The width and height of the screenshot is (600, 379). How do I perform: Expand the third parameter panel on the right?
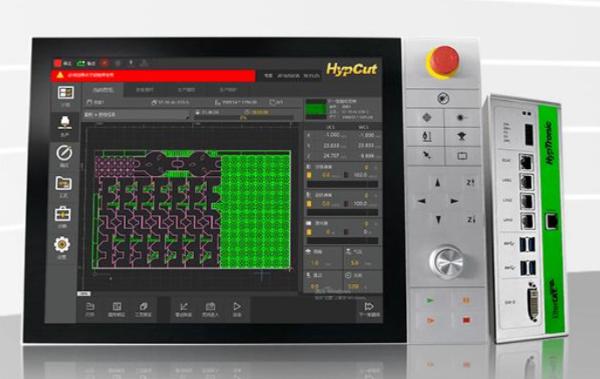click(x=342, y=224)
